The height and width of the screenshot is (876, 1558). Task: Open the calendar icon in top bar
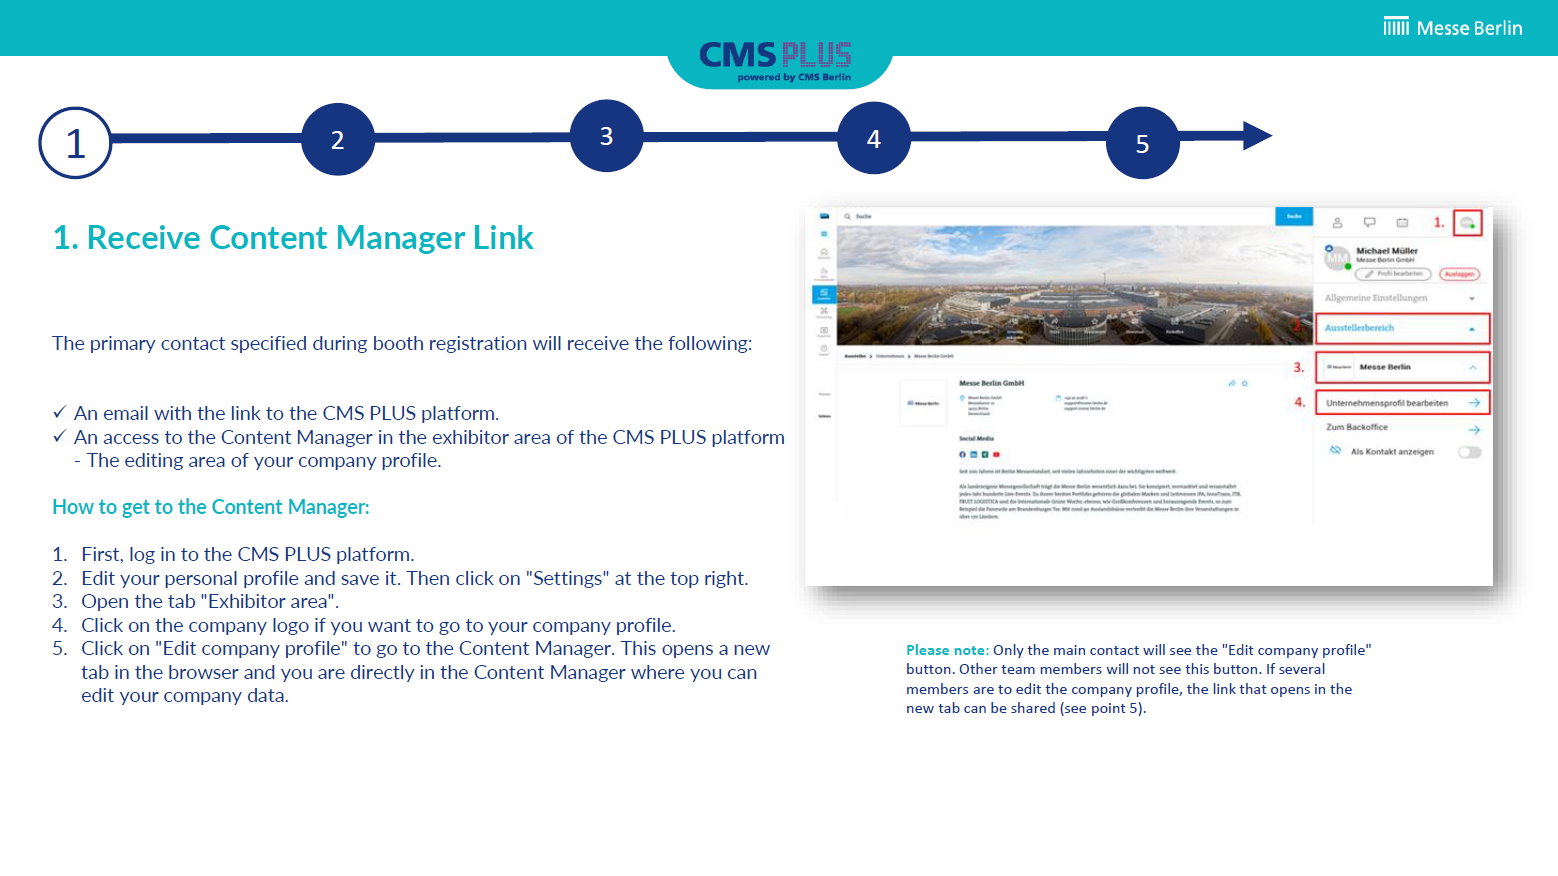tap(1402, 223)
